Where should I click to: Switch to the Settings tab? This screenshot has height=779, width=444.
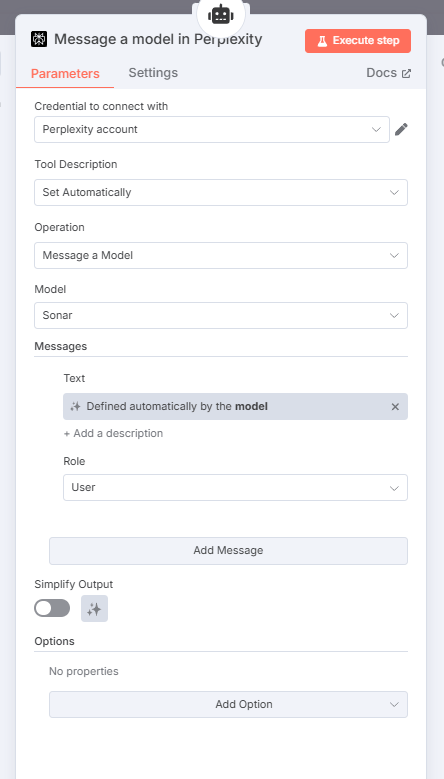click(x=153, y=73)
